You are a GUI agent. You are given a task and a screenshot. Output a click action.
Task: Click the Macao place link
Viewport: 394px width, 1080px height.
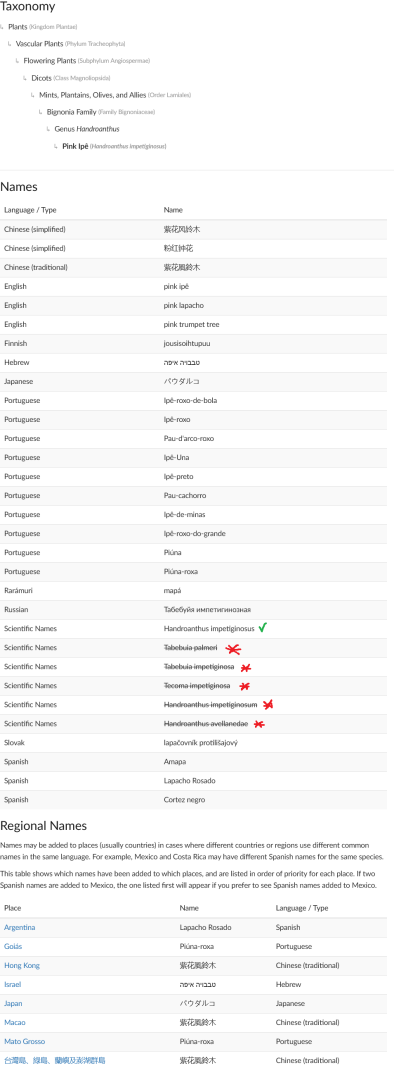point(14,1023)
